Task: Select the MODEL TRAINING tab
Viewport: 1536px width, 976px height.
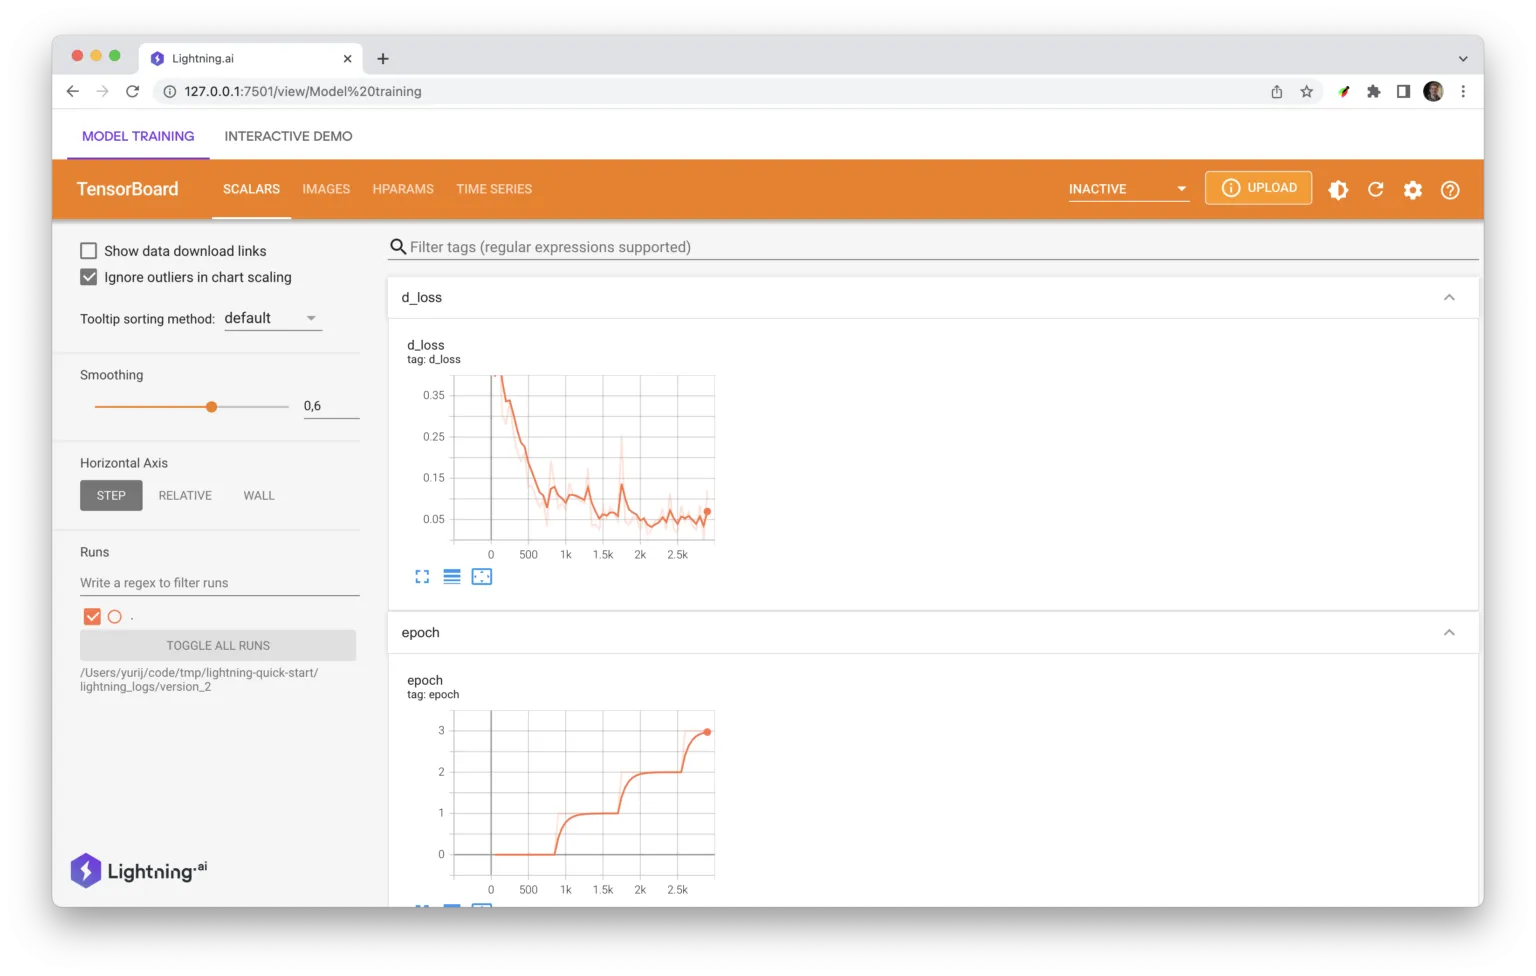Action: tap(138, 136)
